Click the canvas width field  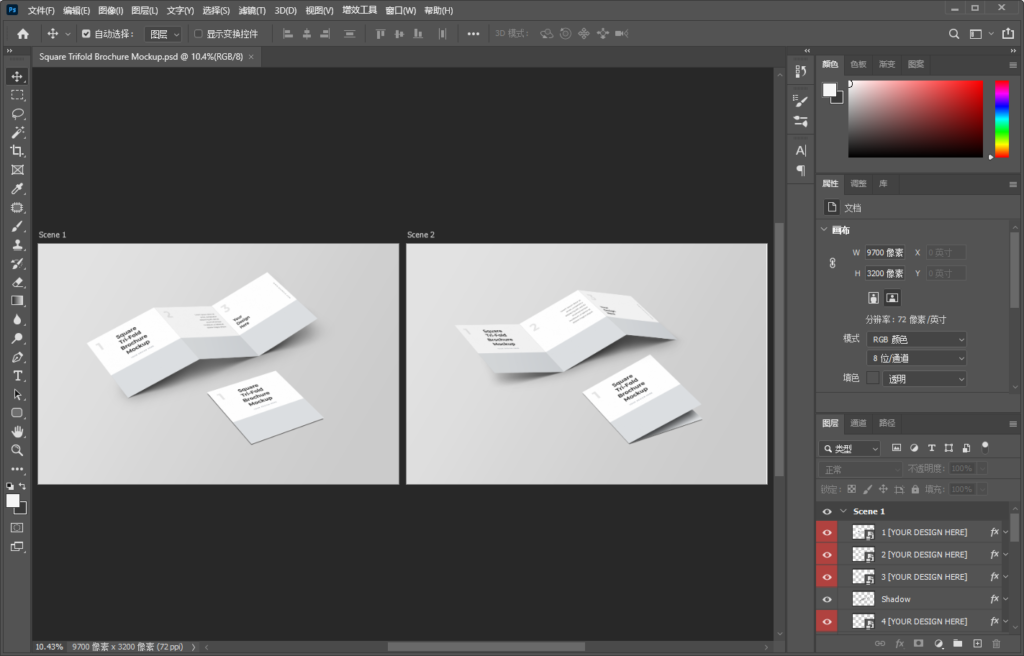pyautogui.click(x=885, y=252)
